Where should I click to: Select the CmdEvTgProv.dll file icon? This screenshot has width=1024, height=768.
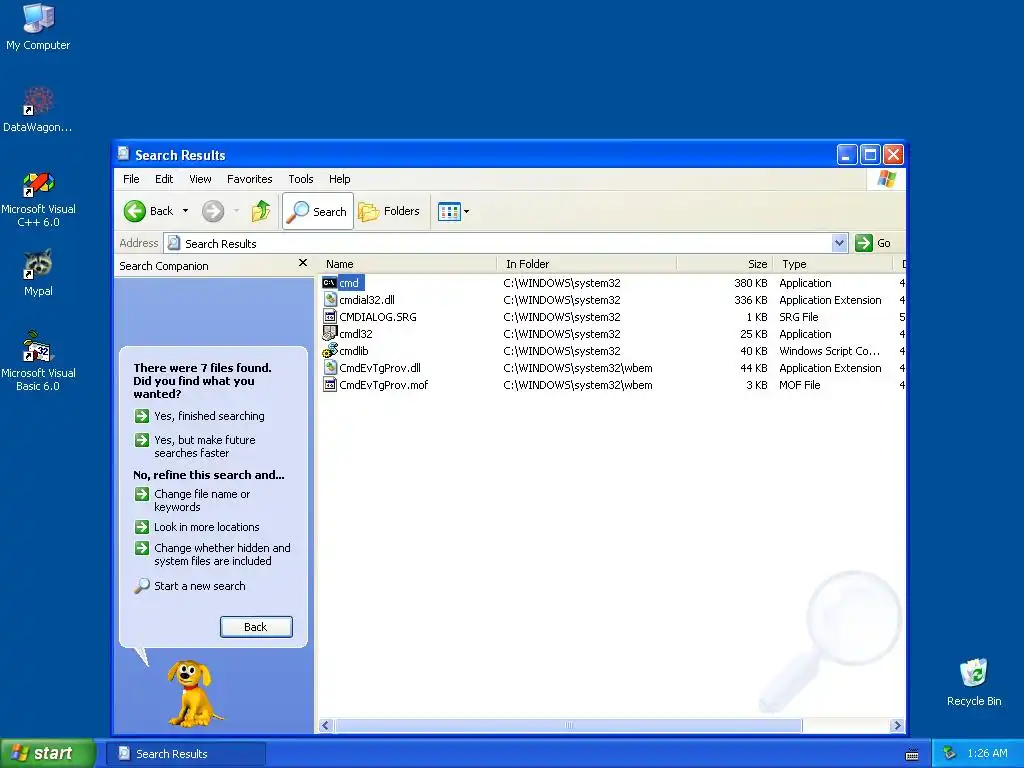330,368
